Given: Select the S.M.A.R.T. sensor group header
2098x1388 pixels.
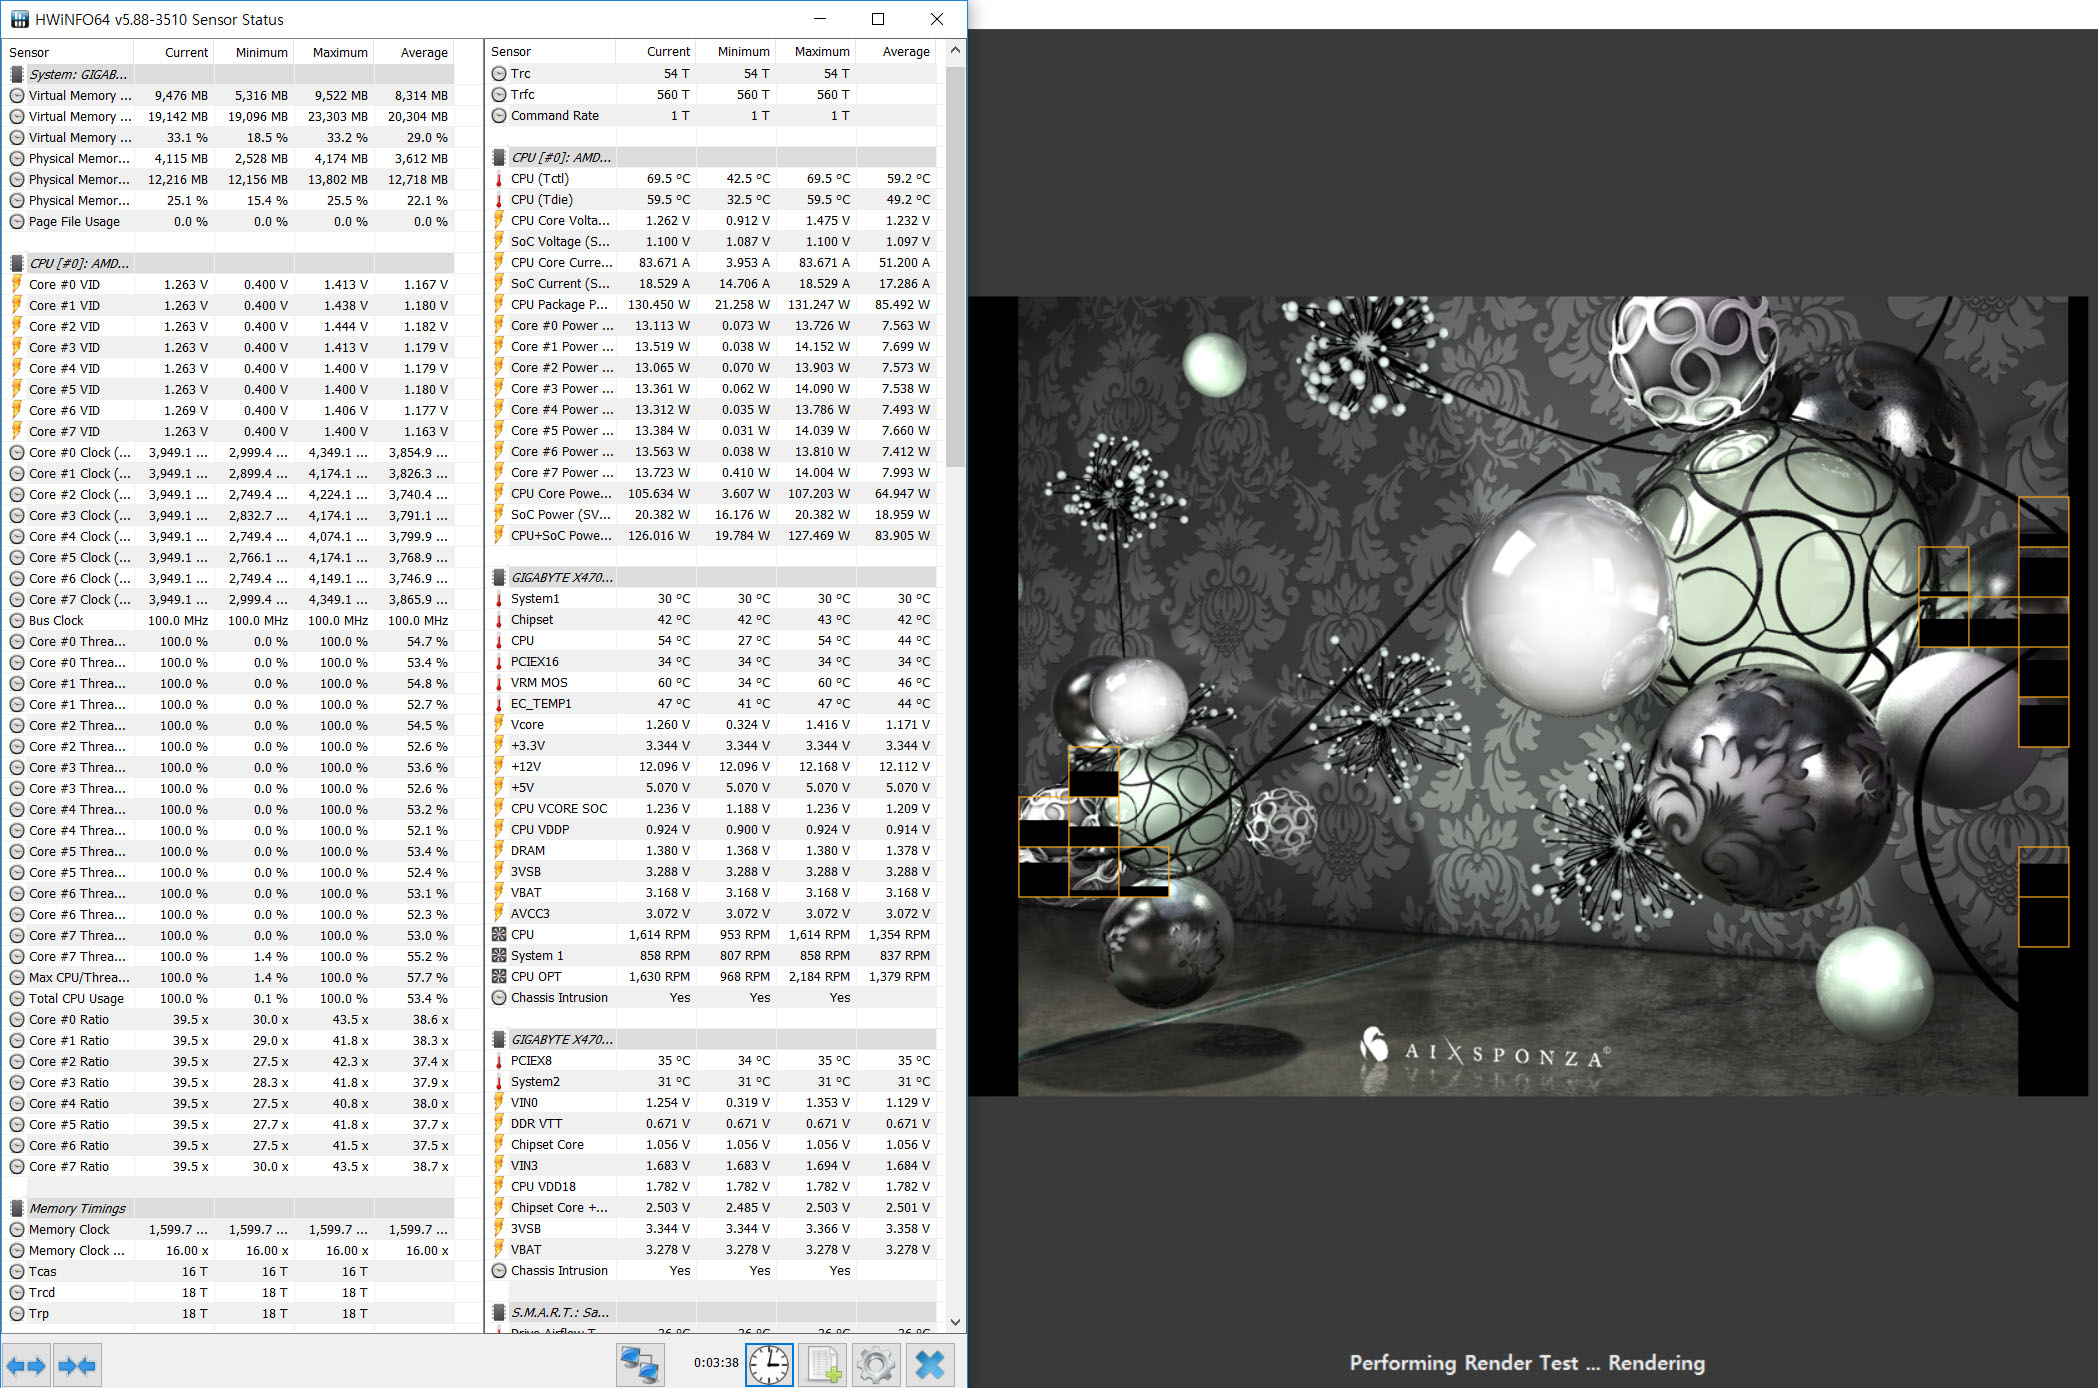Looking at the screenshot, I should click(x=560, y=1312).
